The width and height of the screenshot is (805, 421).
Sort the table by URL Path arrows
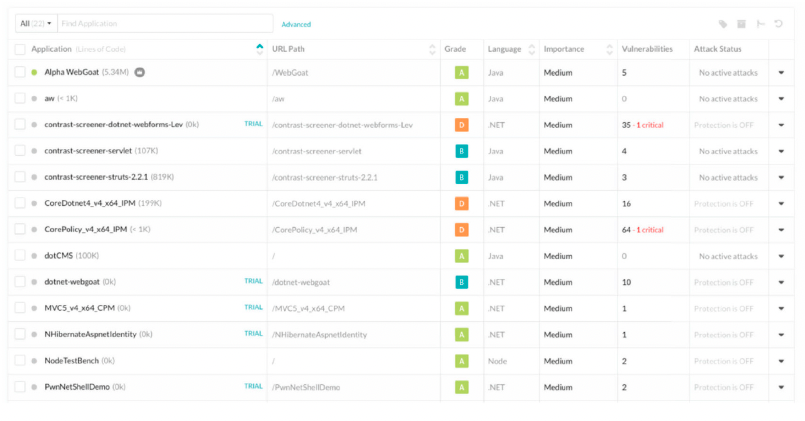432,49
